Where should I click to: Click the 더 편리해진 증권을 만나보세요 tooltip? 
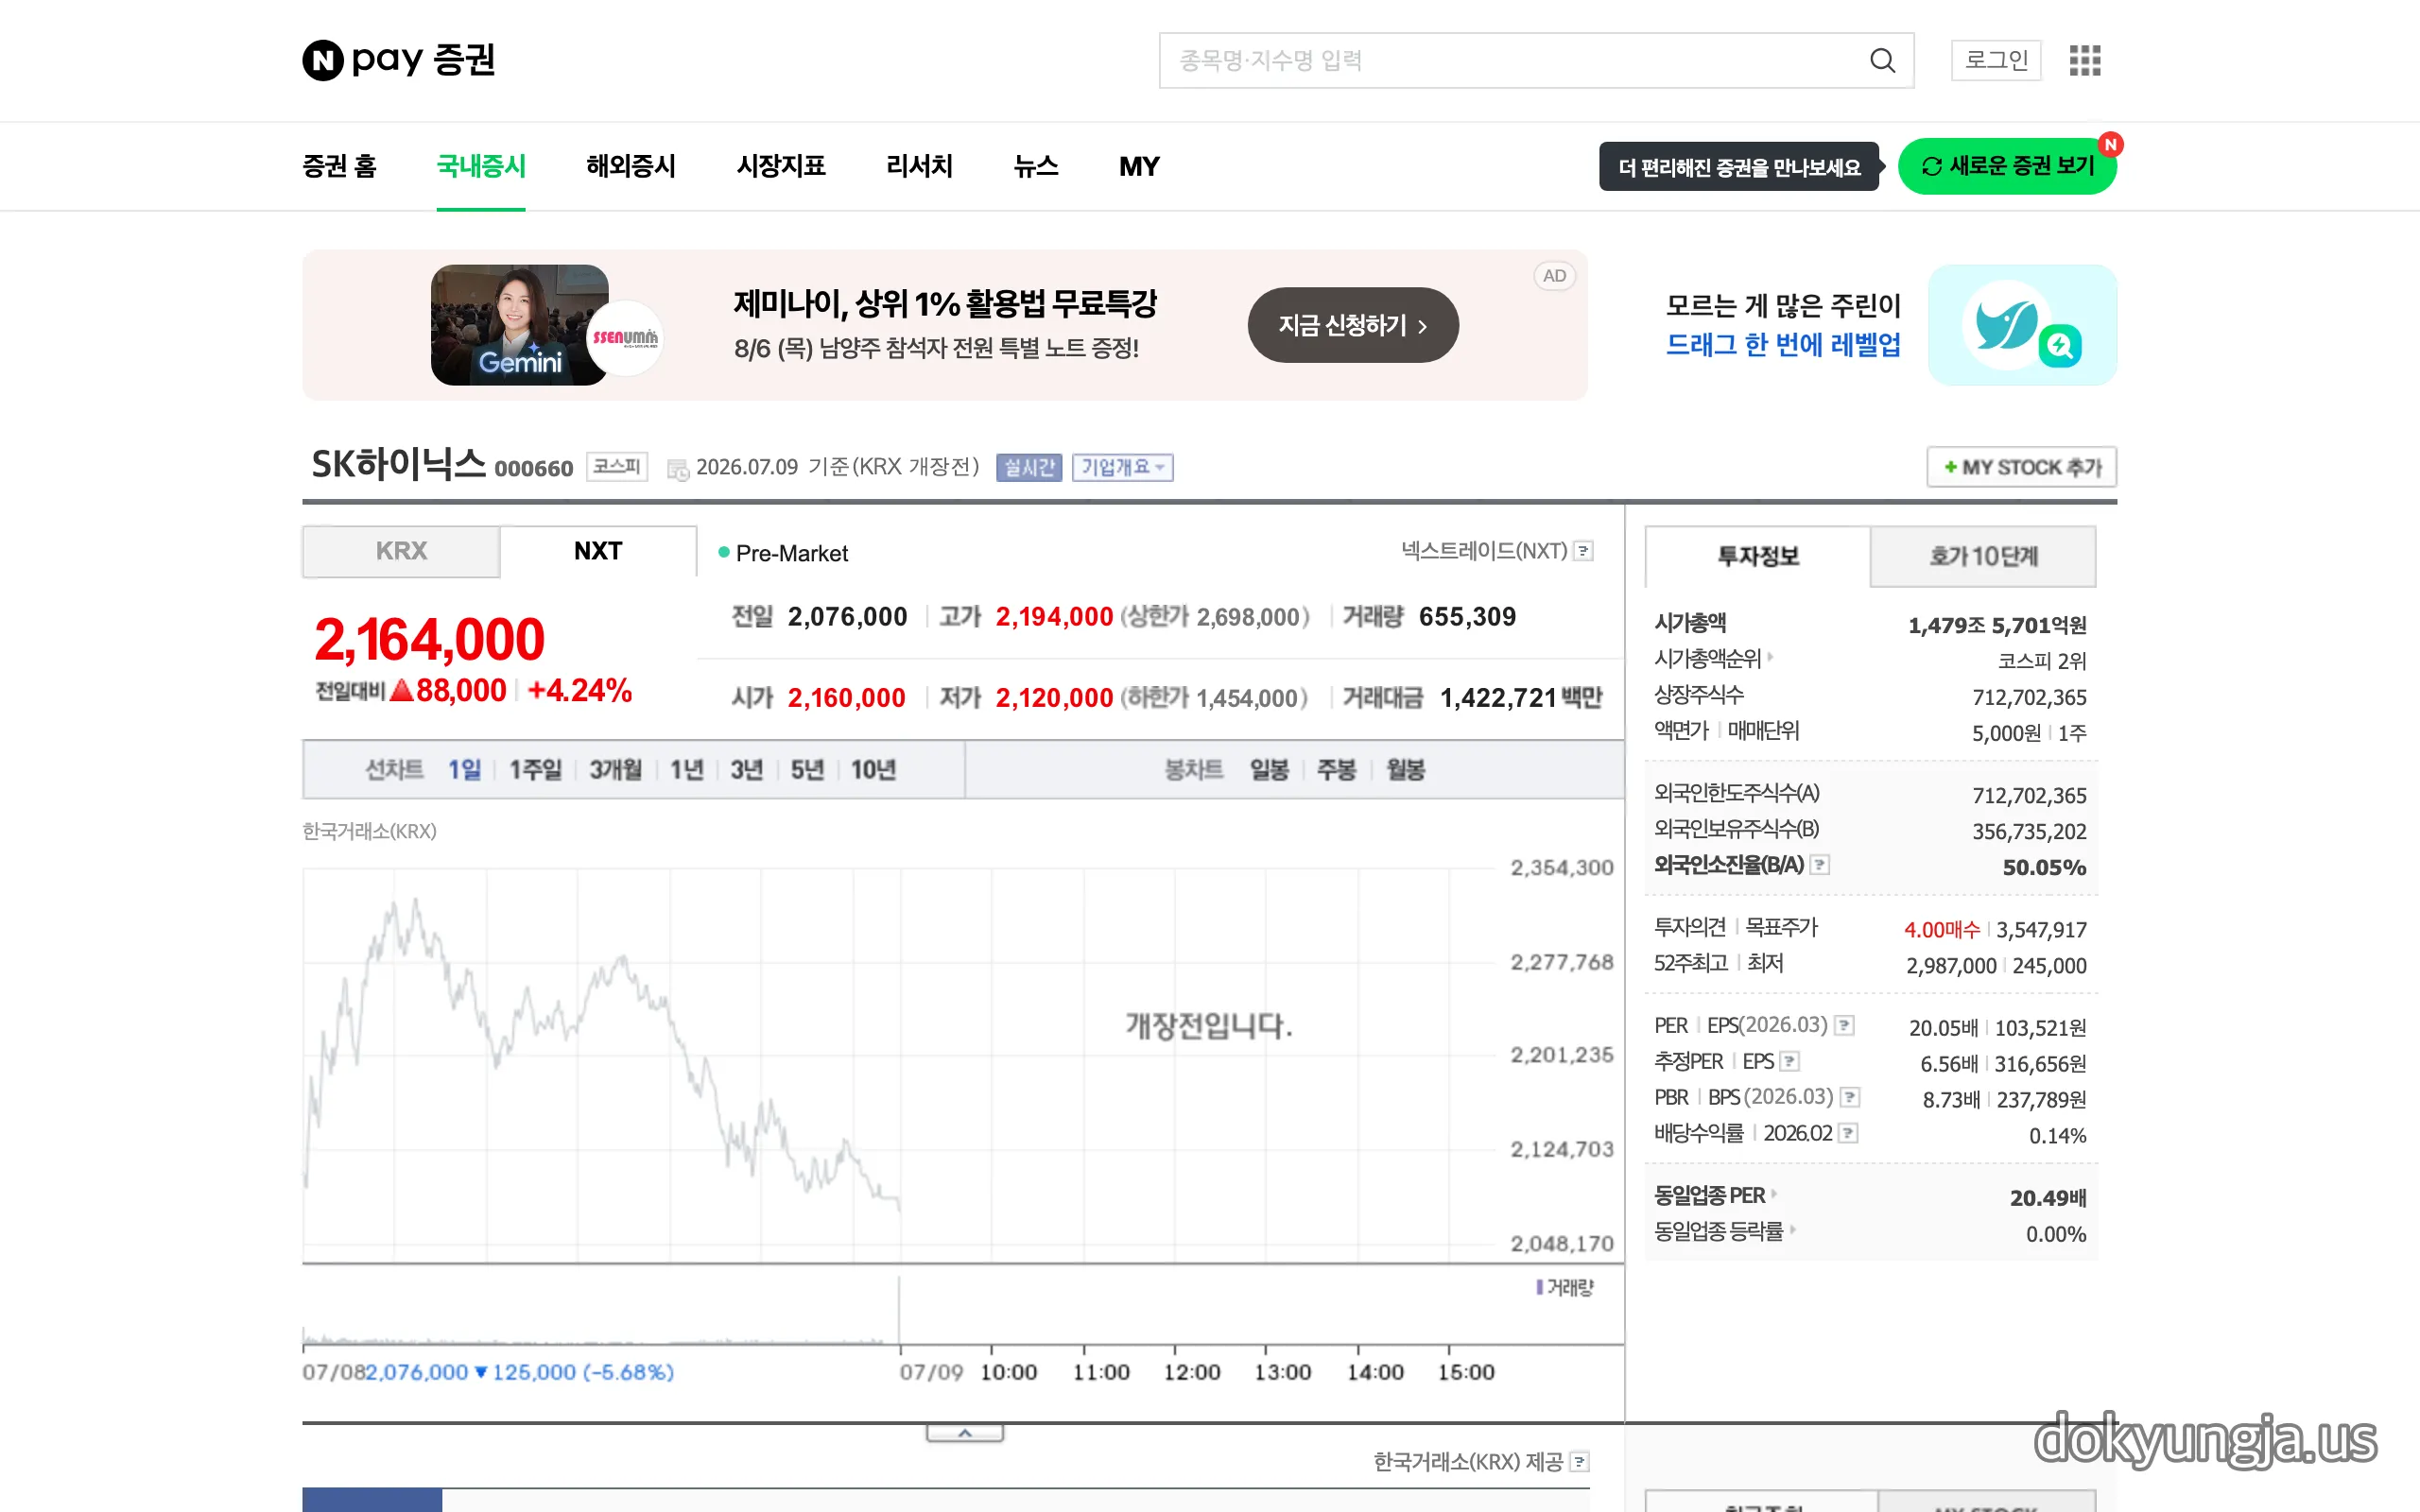[x=1739, y=167]
